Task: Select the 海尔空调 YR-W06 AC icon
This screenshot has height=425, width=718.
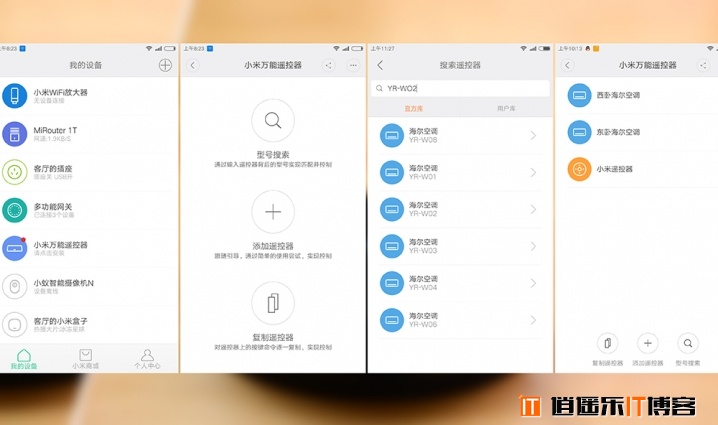Action: 392,320
